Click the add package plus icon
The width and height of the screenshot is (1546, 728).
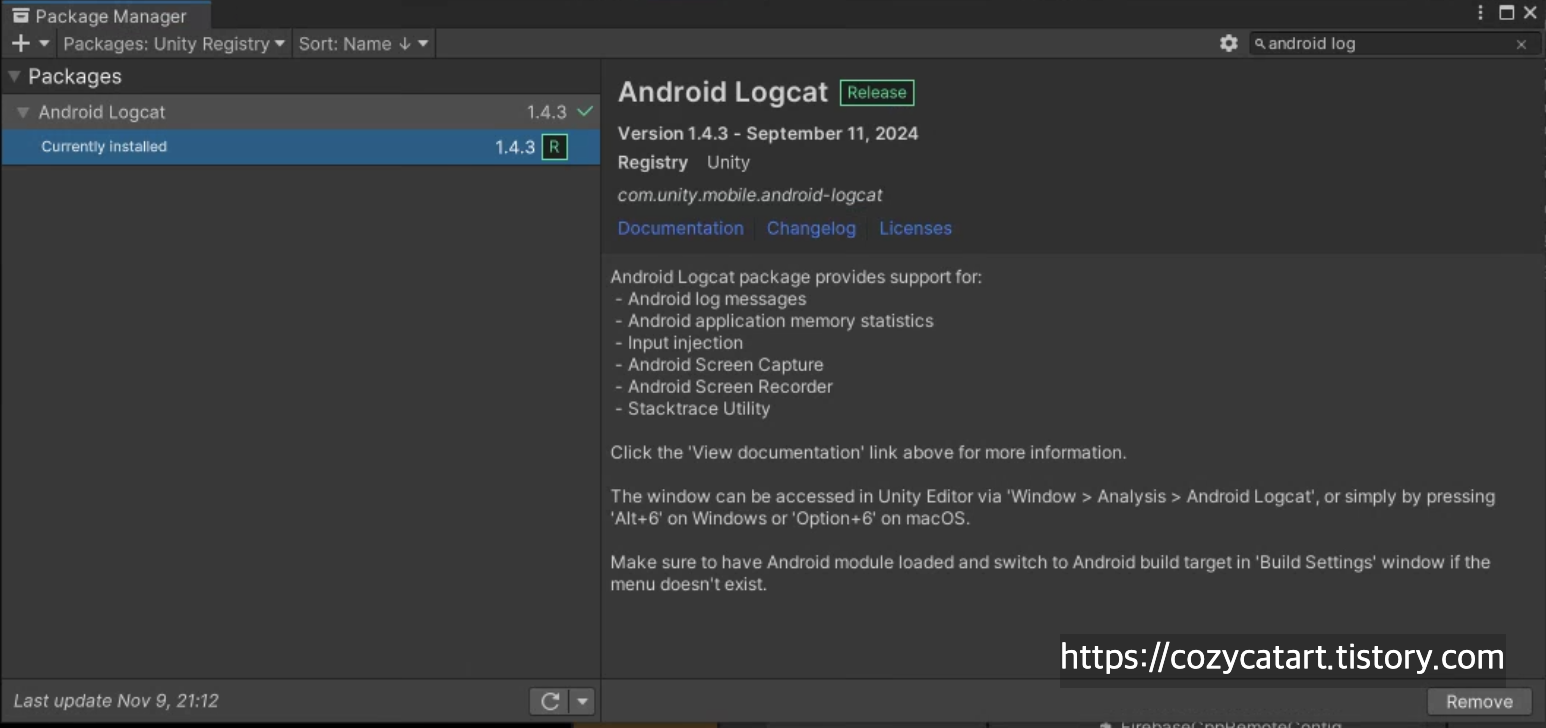(x=20, y=43)
